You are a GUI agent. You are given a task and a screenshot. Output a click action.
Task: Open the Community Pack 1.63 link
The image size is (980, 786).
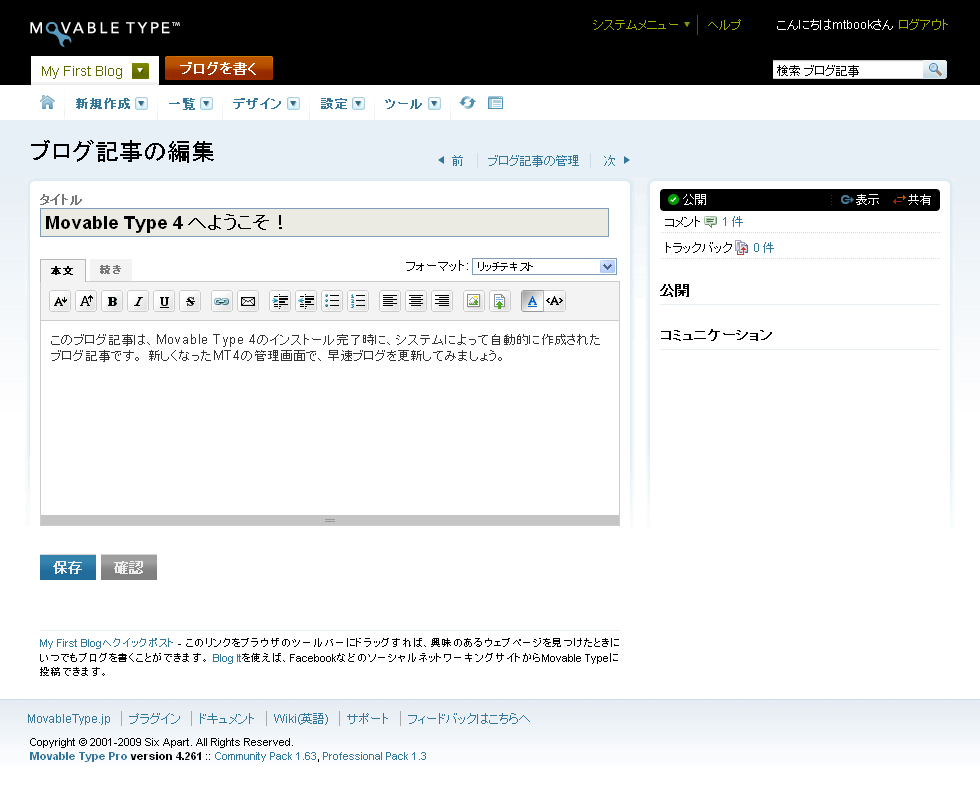click(x=266, y=756)
